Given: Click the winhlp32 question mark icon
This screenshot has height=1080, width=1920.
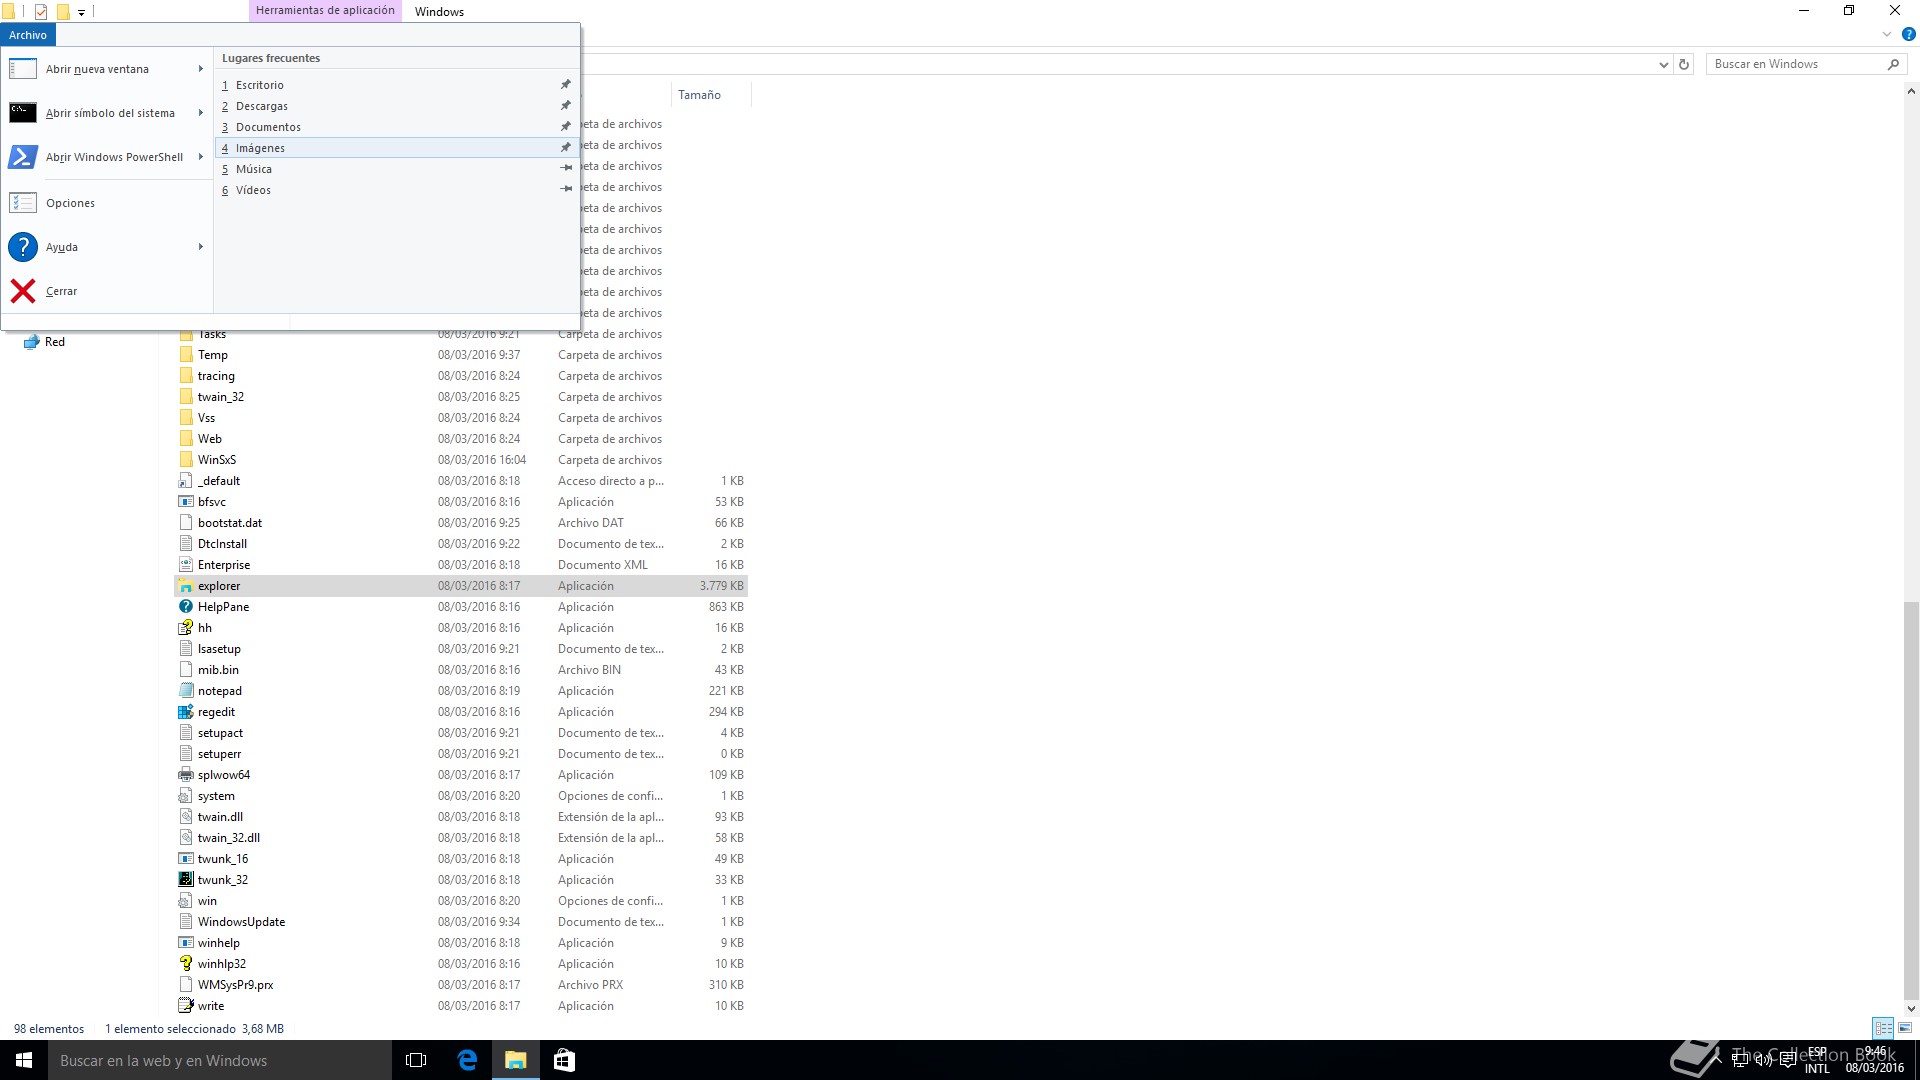Looking at the screenshot, I should (185, 964).
